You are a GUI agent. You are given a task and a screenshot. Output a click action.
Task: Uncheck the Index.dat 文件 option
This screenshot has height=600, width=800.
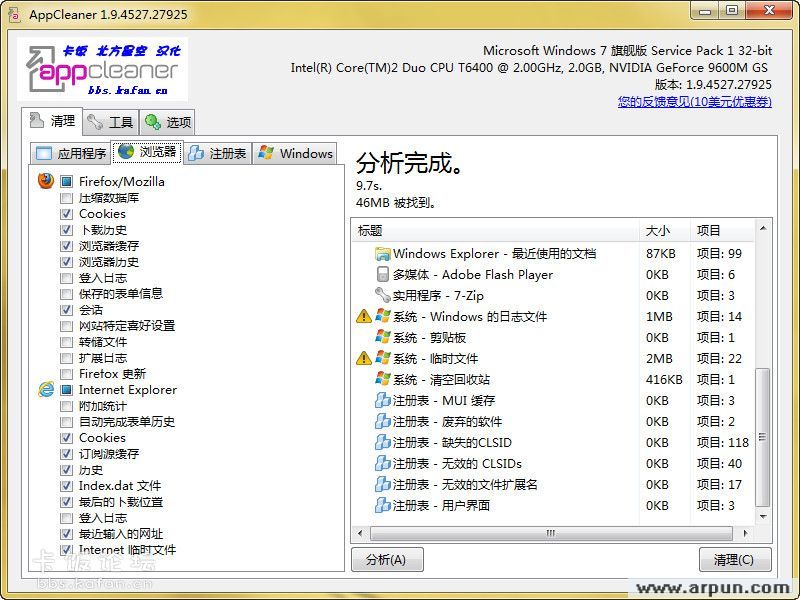pyautogui.click(x=66, y=486)
